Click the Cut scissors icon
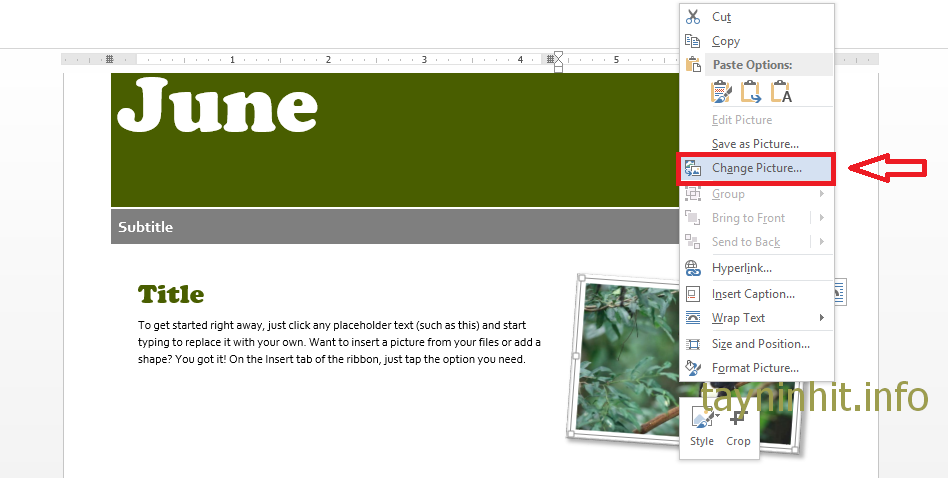The width and height of the screenshot is (948, 478). pyautogui.click(x=692, y=17)
